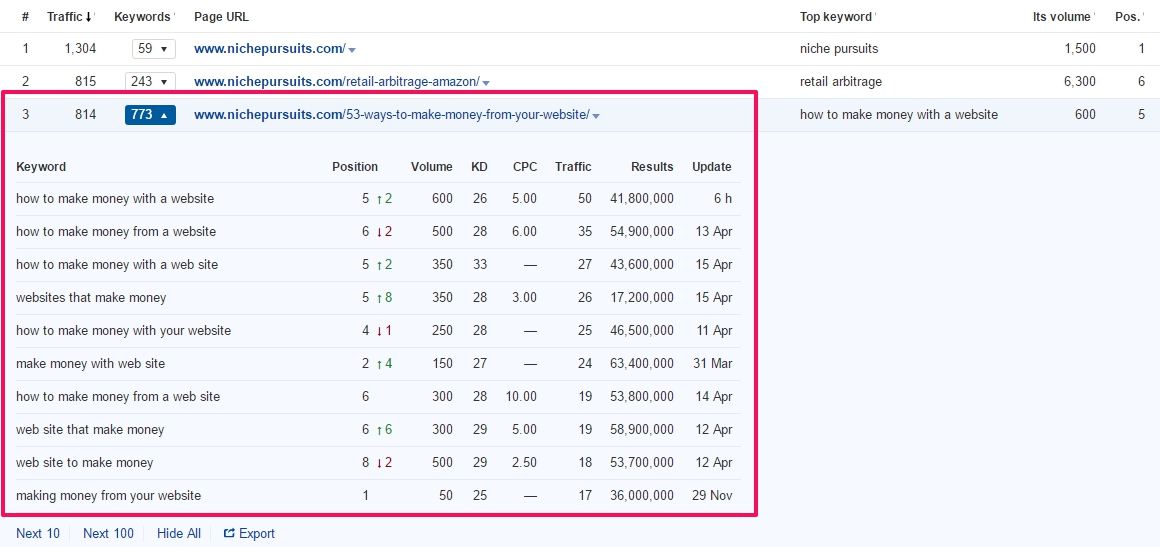This screenshot has width=1160, height=547.
Task: Click Results column header
Action: tap(652, 167)
